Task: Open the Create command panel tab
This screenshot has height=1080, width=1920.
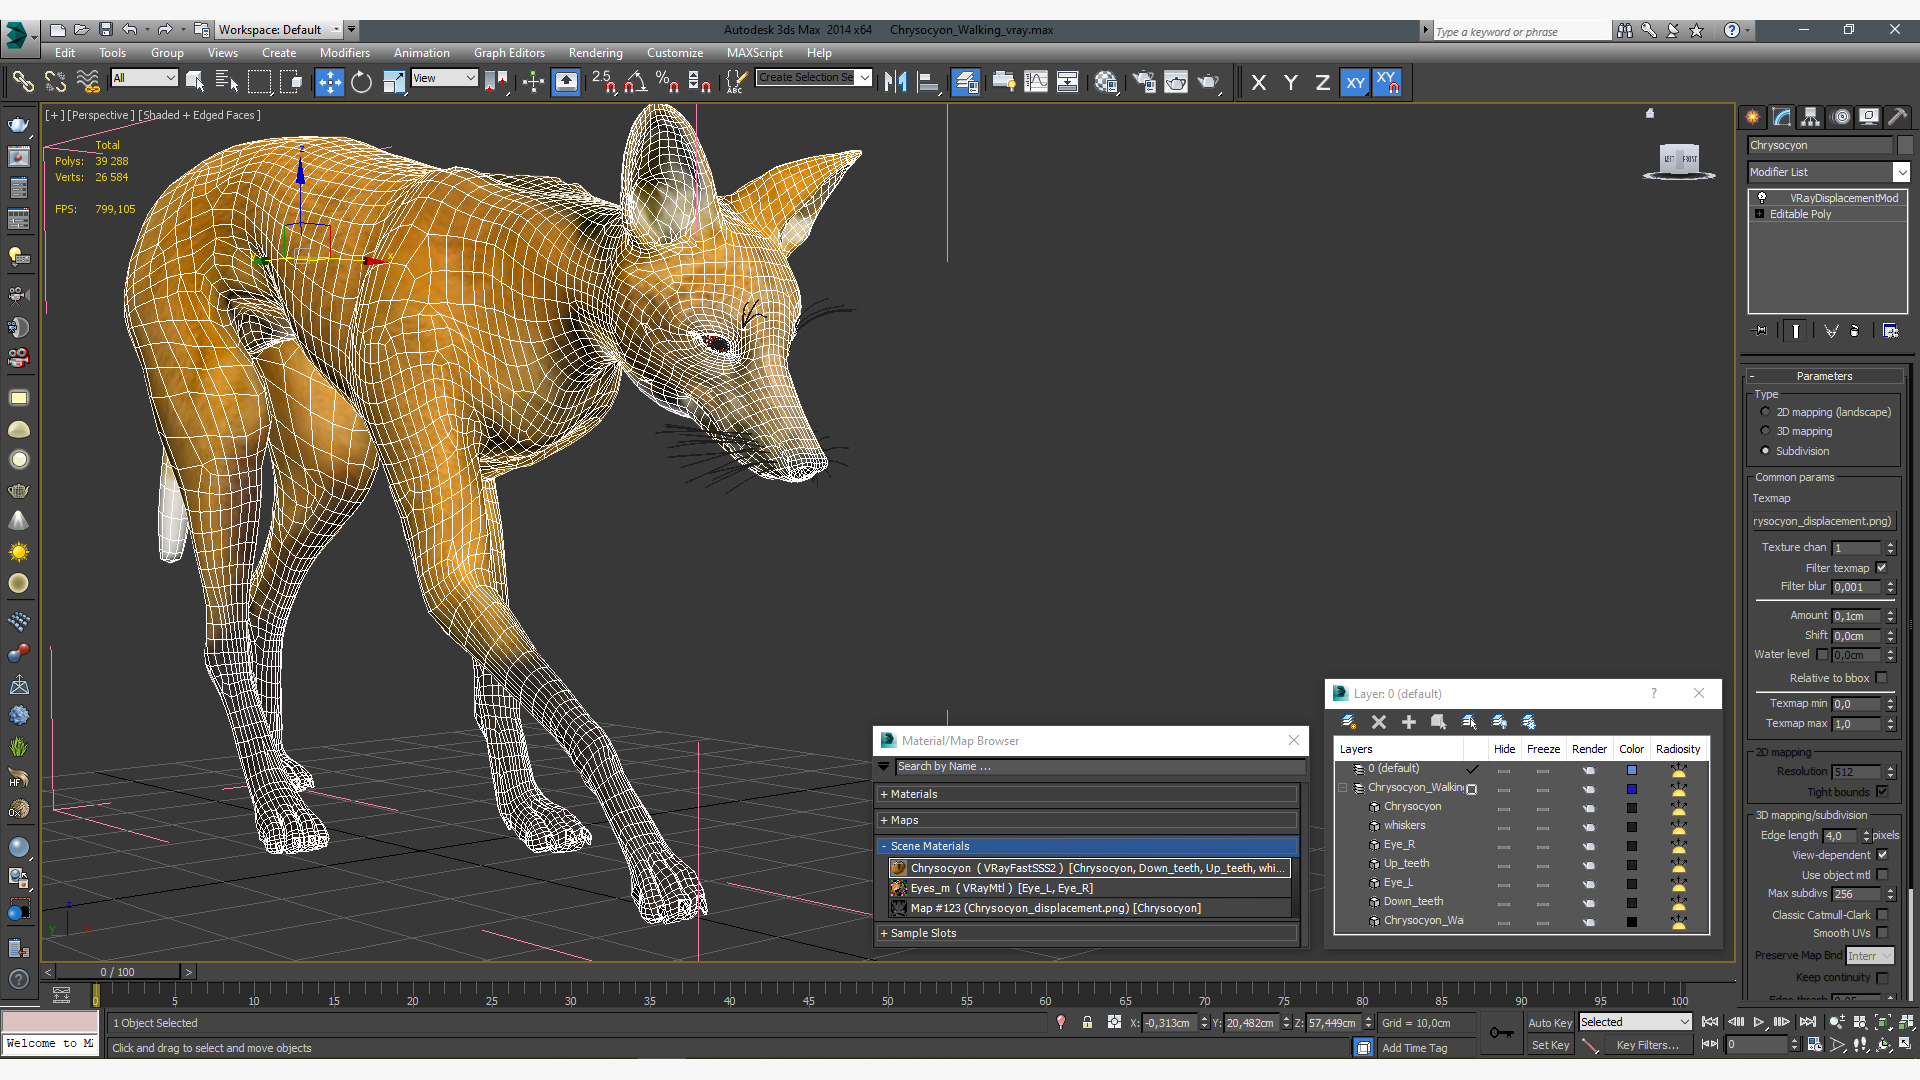Action: pyautogui.click(x=1753, y=117)
